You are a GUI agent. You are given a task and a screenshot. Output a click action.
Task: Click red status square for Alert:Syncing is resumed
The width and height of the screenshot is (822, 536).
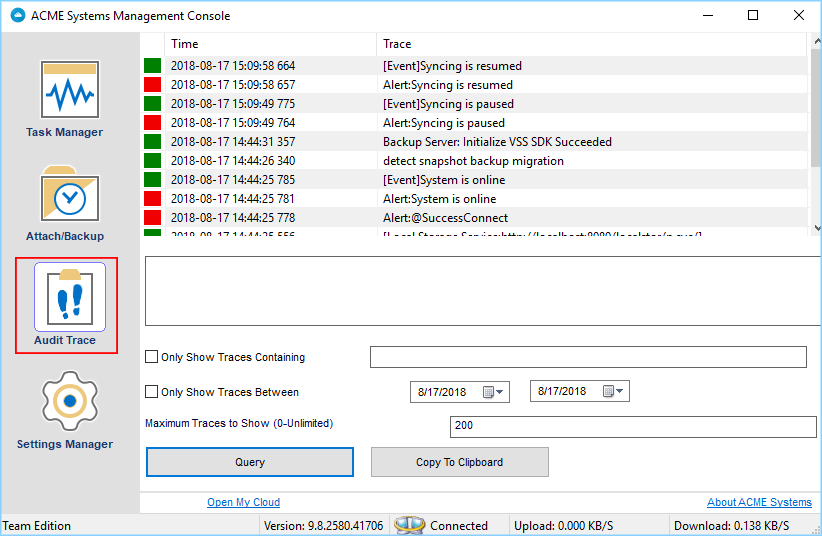(x=153, y=84)
